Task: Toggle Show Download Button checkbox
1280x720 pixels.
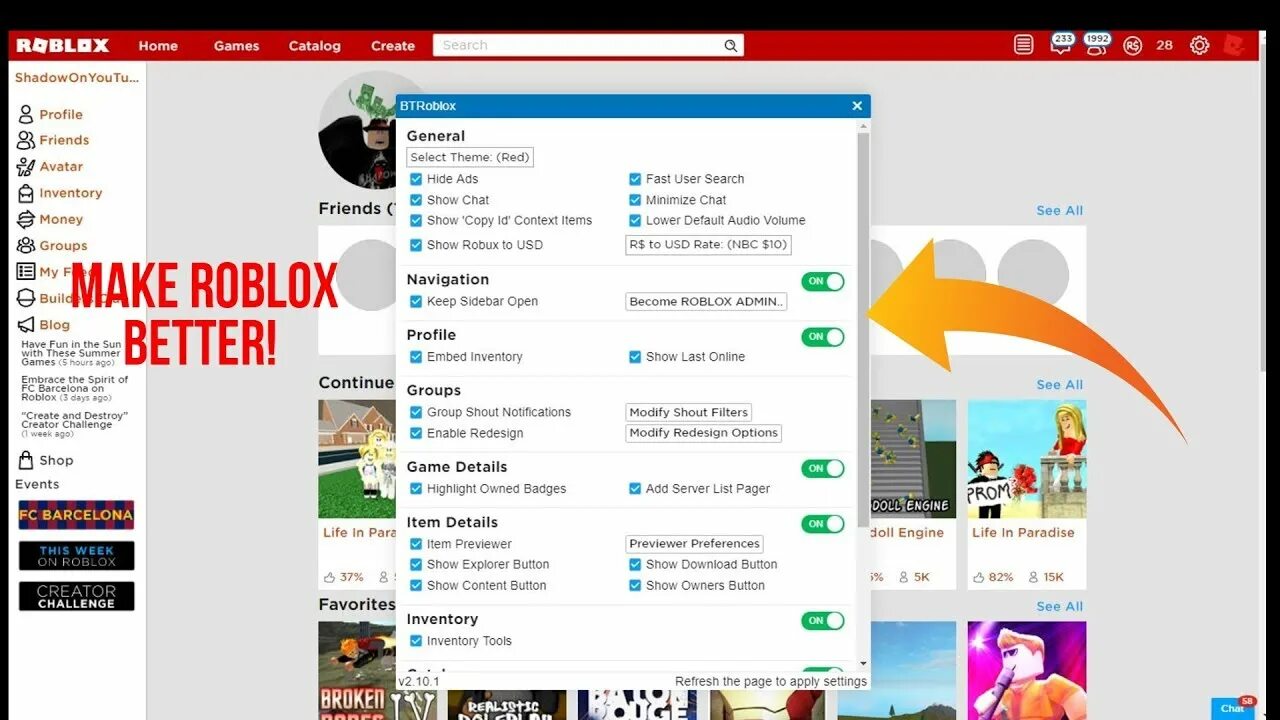Action: [635, 565]
